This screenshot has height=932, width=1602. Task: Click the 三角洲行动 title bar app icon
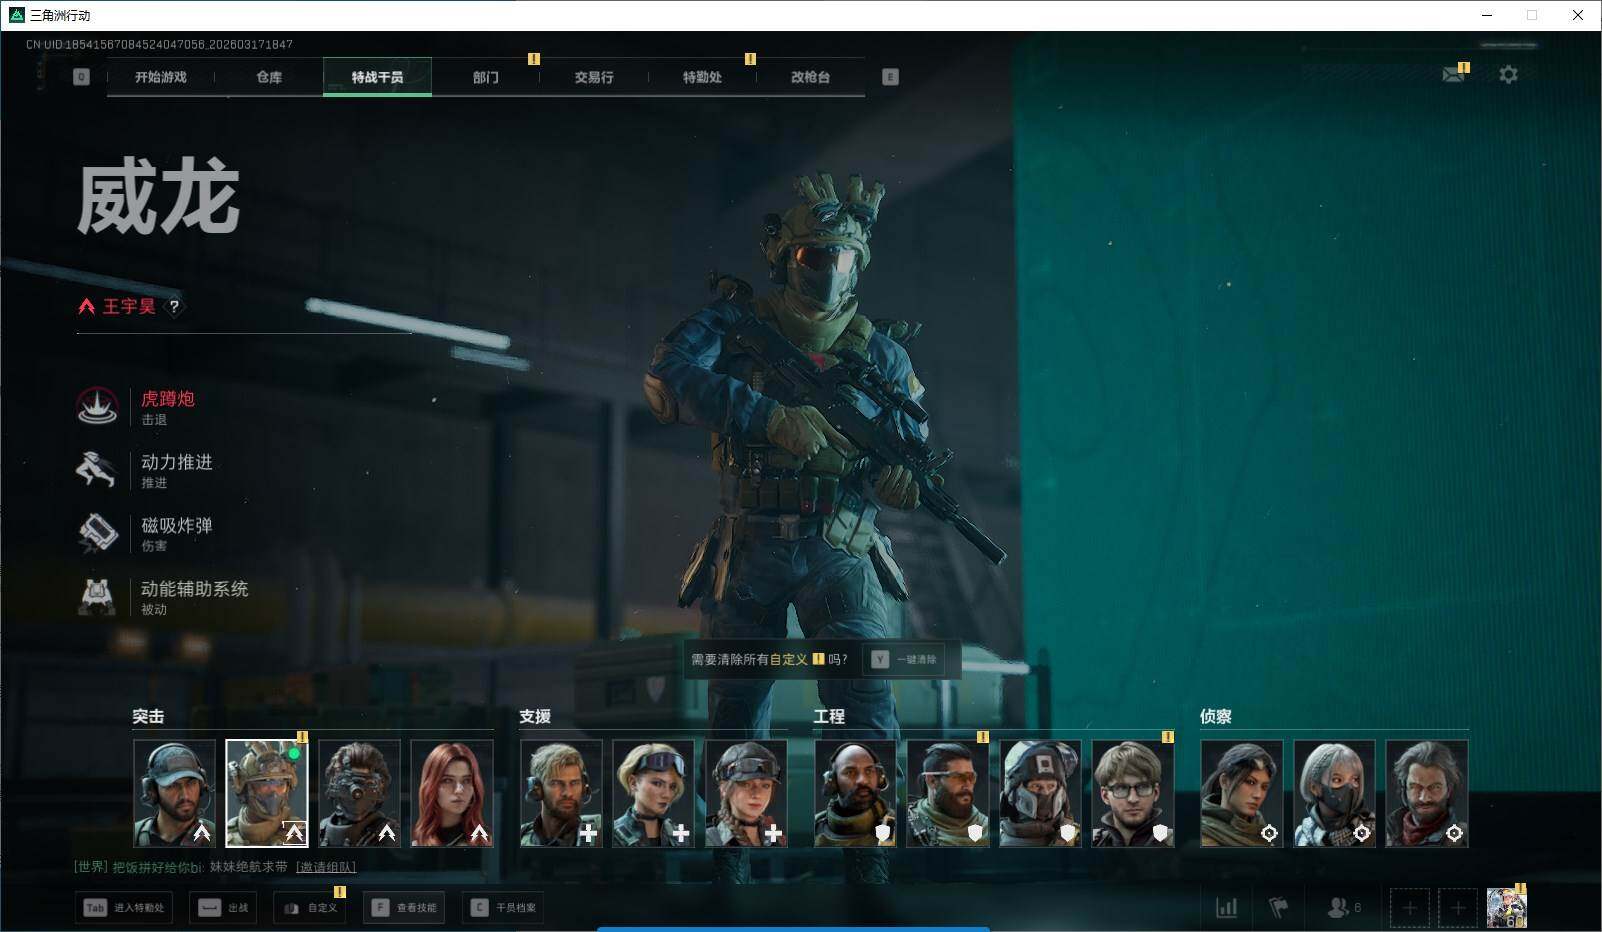(x=16, y=15)
